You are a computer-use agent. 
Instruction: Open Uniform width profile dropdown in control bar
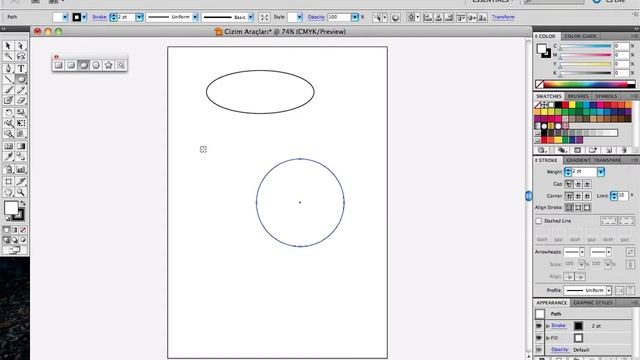[x=195, y=17]
